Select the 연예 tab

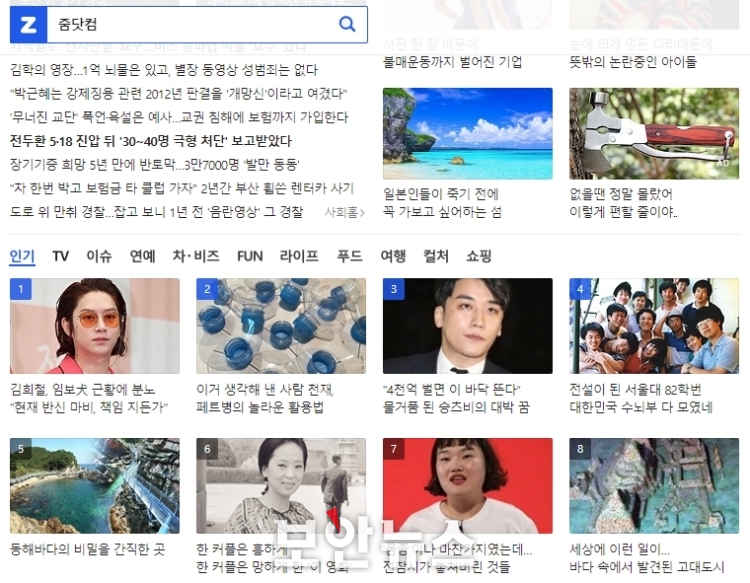click(143, 256)
